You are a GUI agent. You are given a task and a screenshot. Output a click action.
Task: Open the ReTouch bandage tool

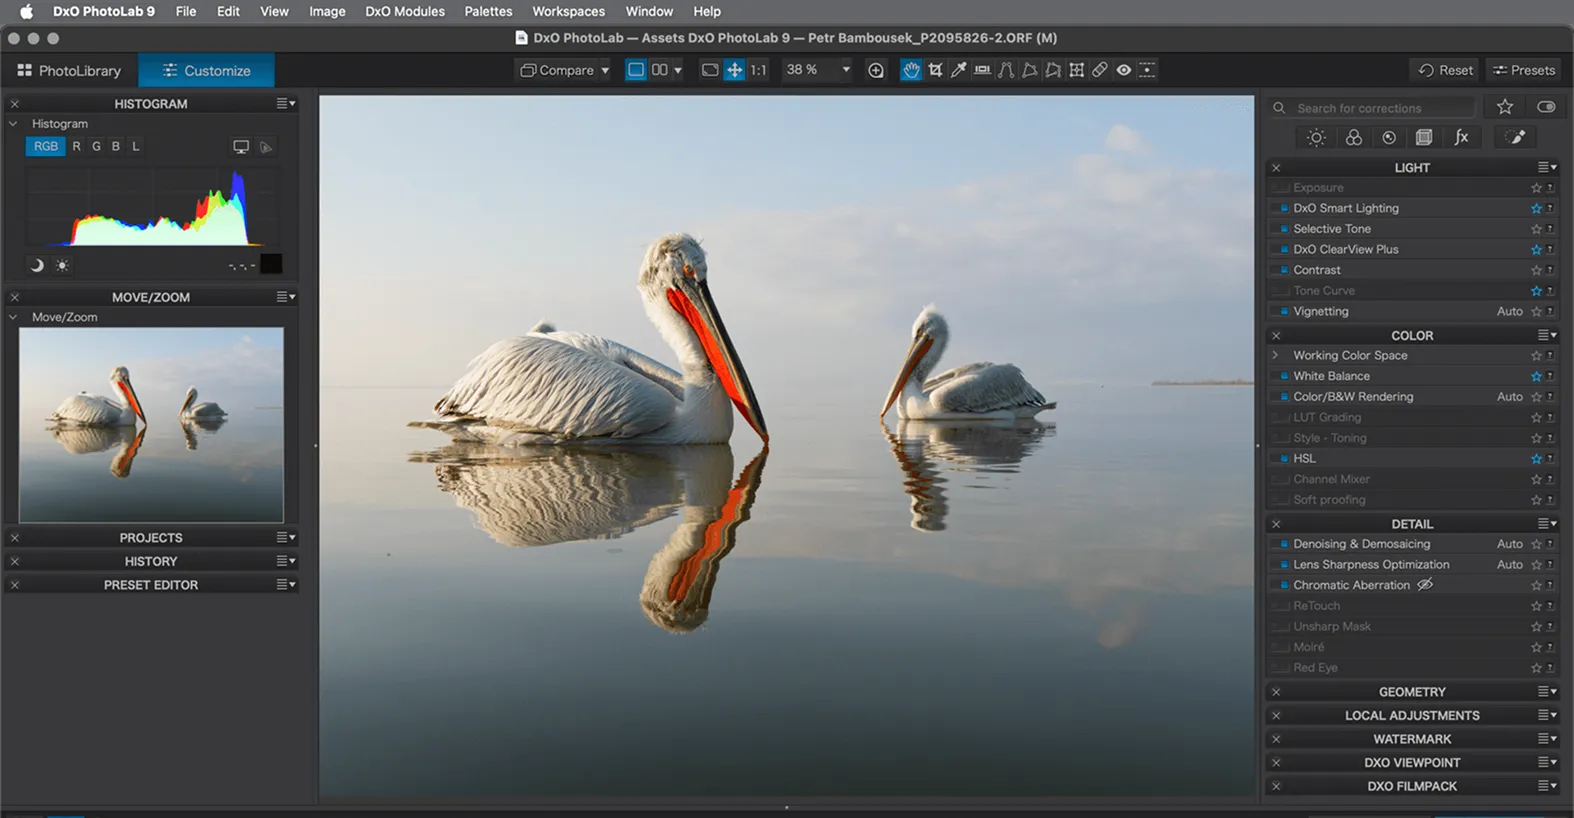[x=1100, y=70]
